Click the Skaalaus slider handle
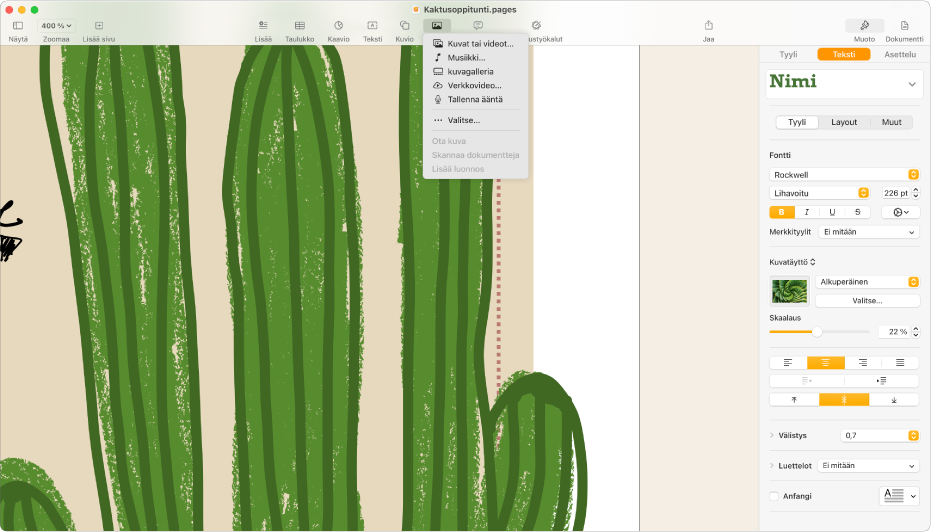Viewport: 931px width, 532px height. click(817, 331)
